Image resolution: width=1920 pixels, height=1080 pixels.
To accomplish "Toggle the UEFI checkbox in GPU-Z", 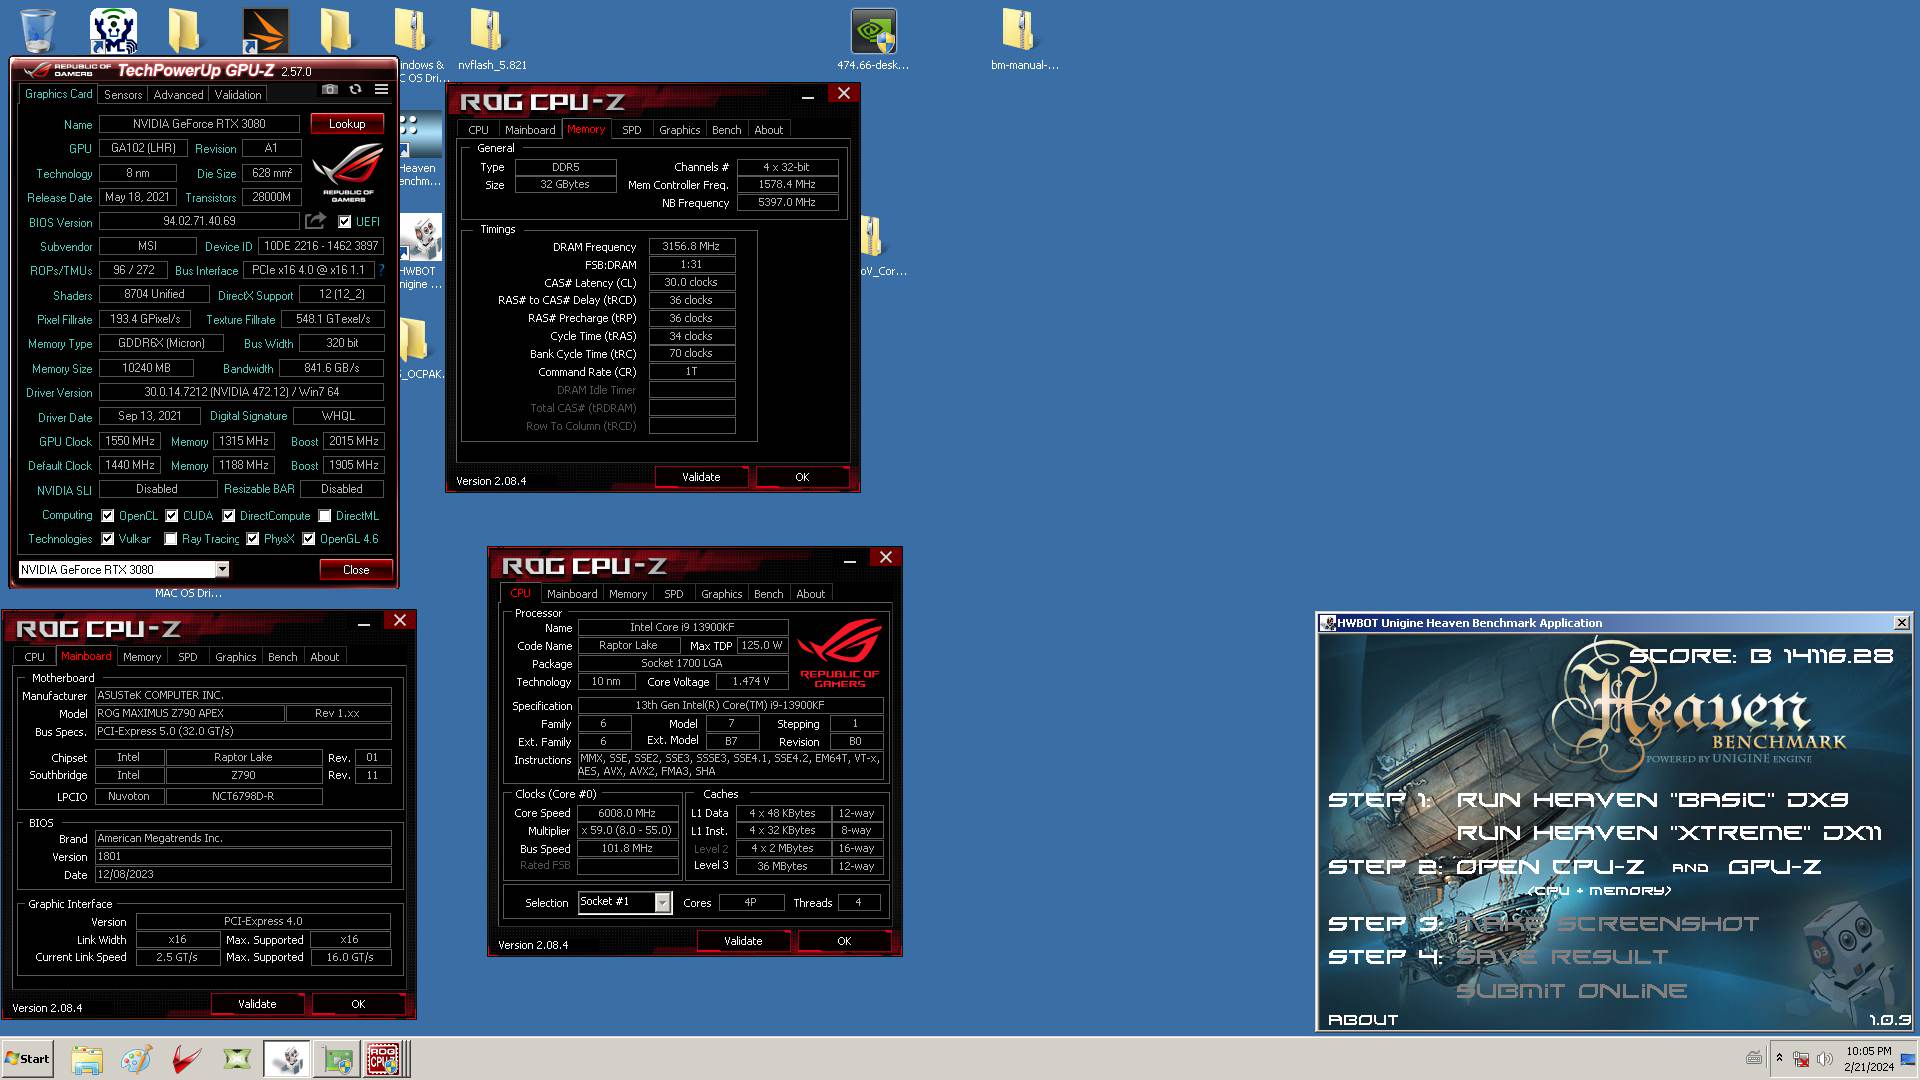I will (344, 222).
